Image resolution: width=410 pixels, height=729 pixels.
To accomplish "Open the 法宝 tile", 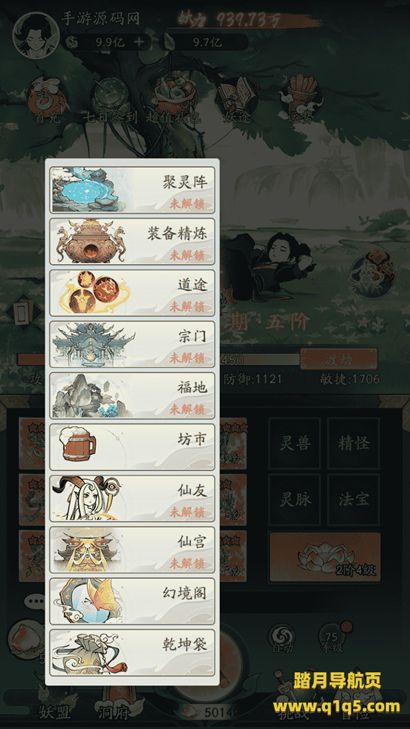I will [353, 500].
